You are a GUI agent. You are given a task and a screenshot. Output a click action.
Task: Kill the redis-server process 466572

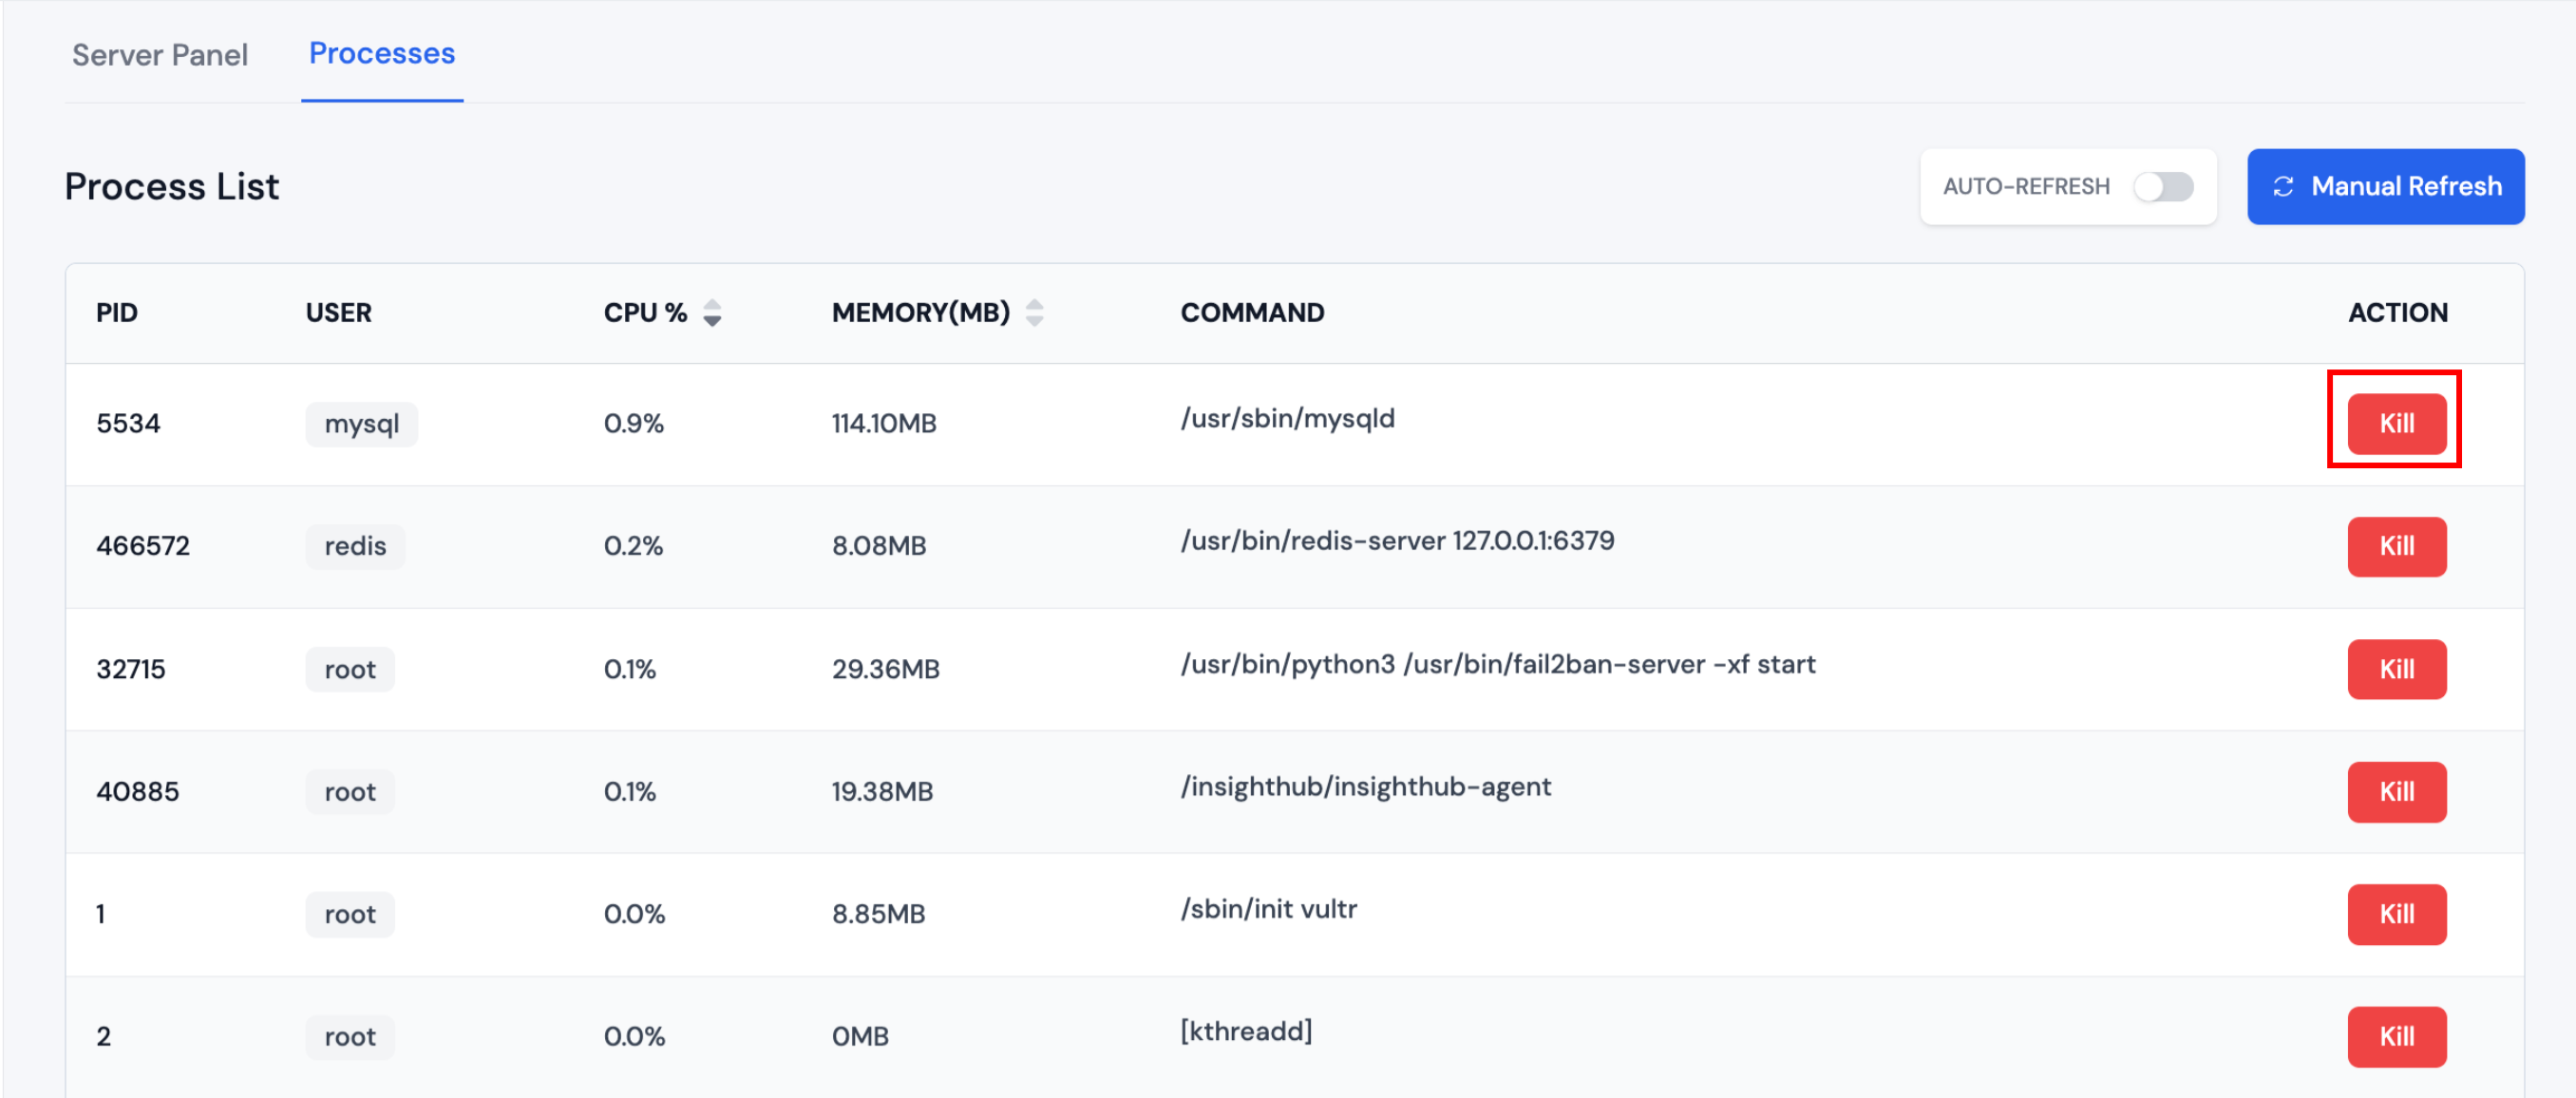point(2396,546)
